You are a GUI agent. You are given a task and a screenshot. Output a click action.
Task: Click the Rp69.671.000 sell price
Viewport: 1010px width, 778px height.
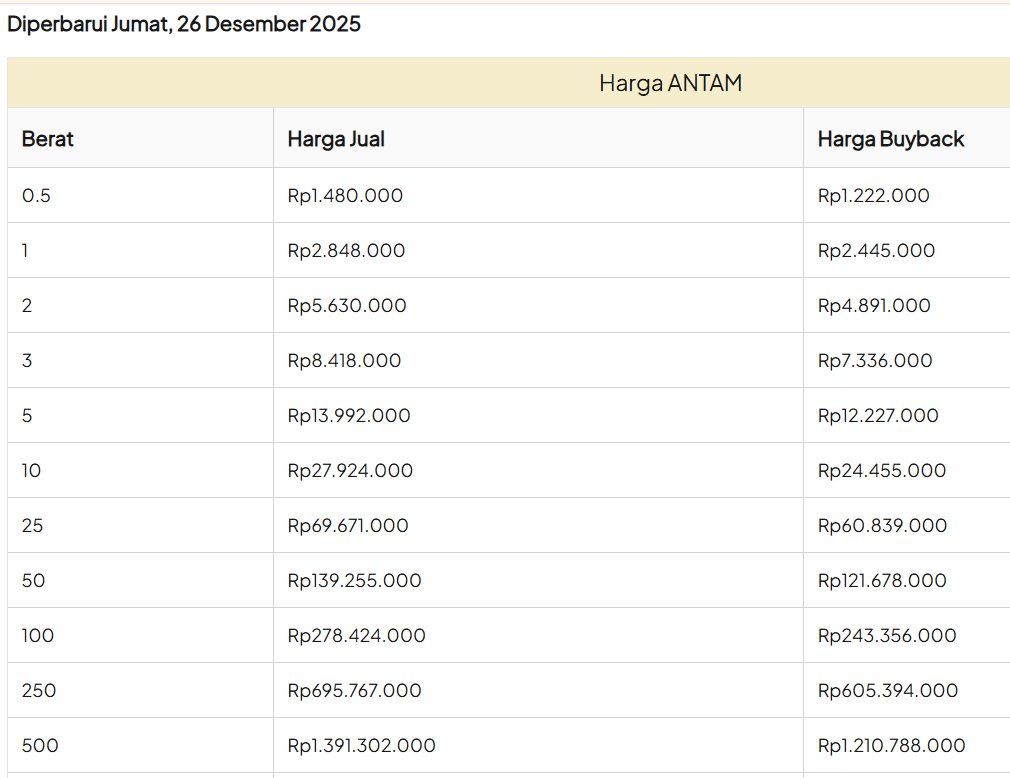point(348,526)
